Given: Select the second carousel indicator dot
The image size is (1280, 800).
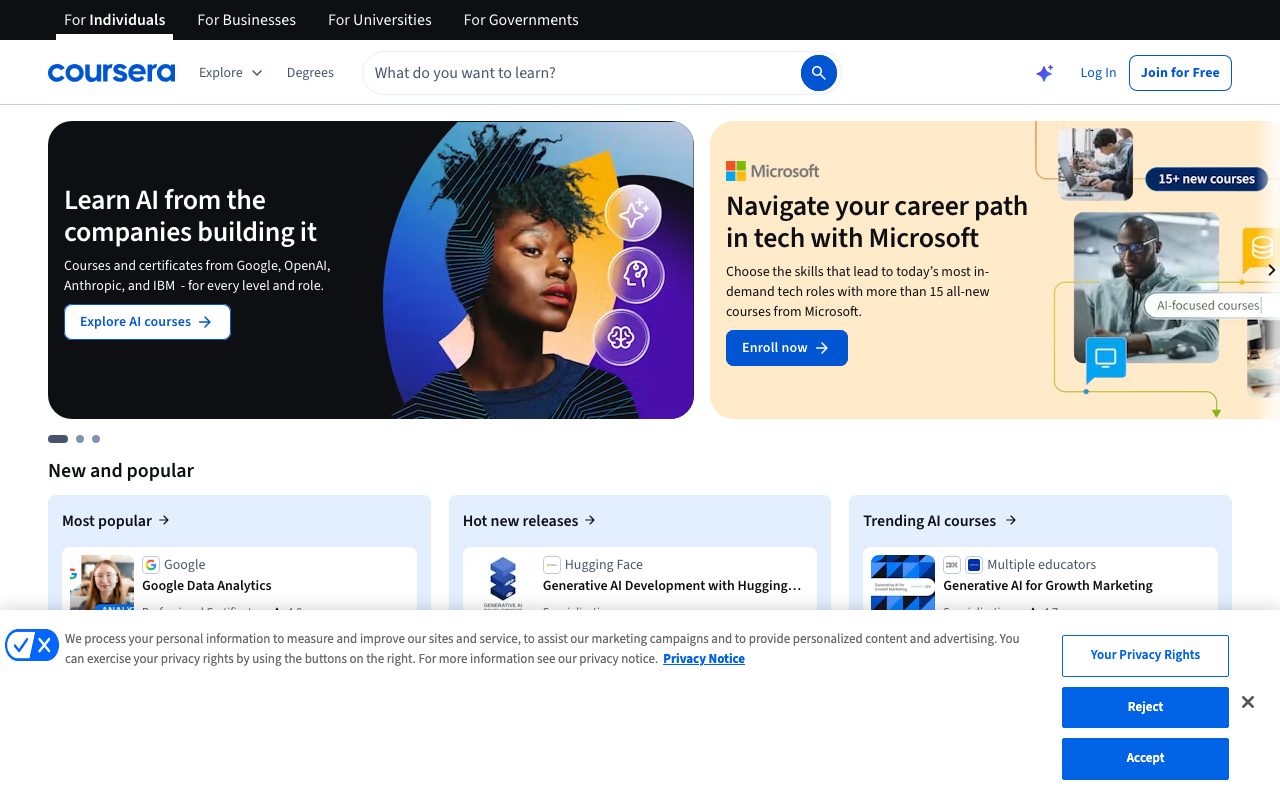Looking at the screenshot, I should point(80,439).
